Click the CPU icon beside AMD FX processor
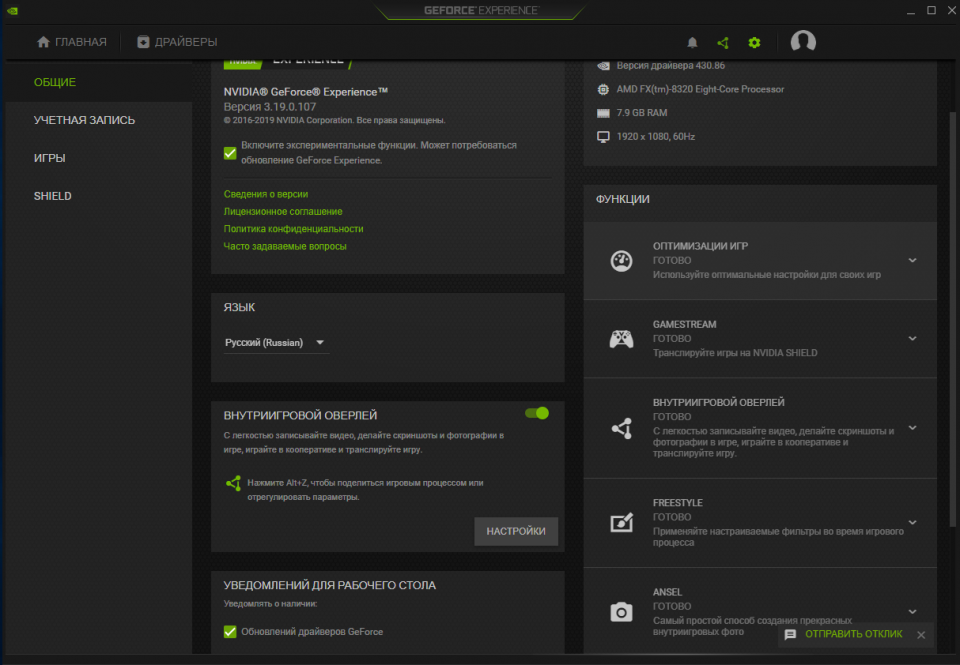Screen dimensions: 960x665 [603, 89]
